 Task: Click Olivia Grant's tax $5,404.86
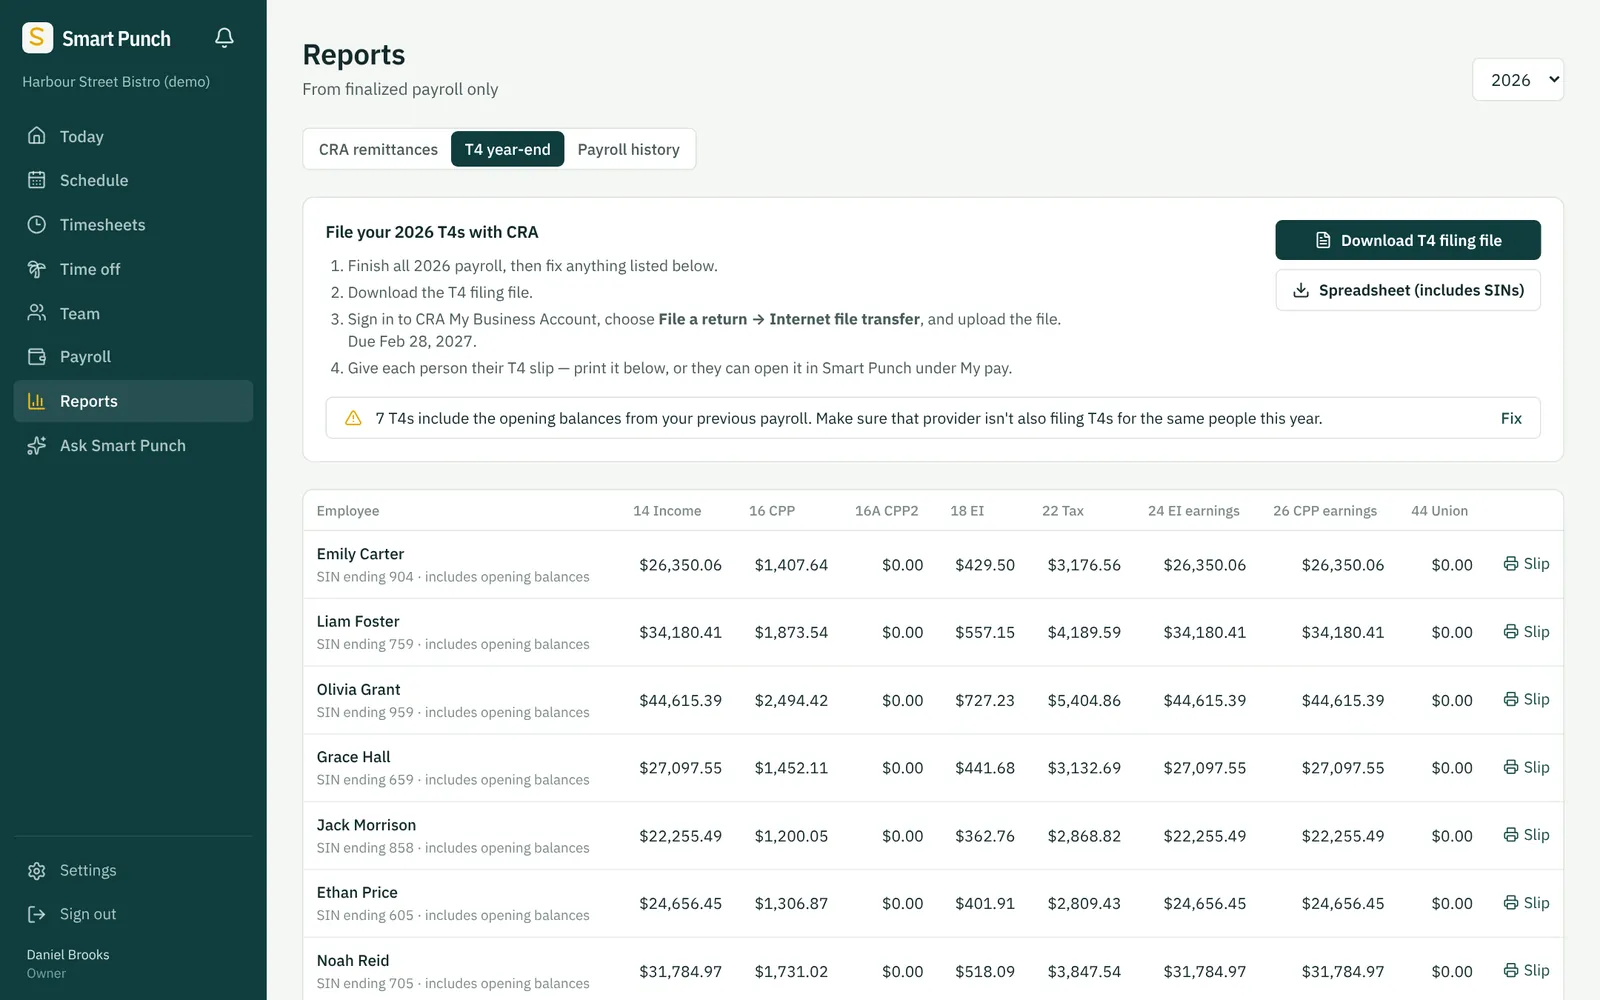[1084, 701]
